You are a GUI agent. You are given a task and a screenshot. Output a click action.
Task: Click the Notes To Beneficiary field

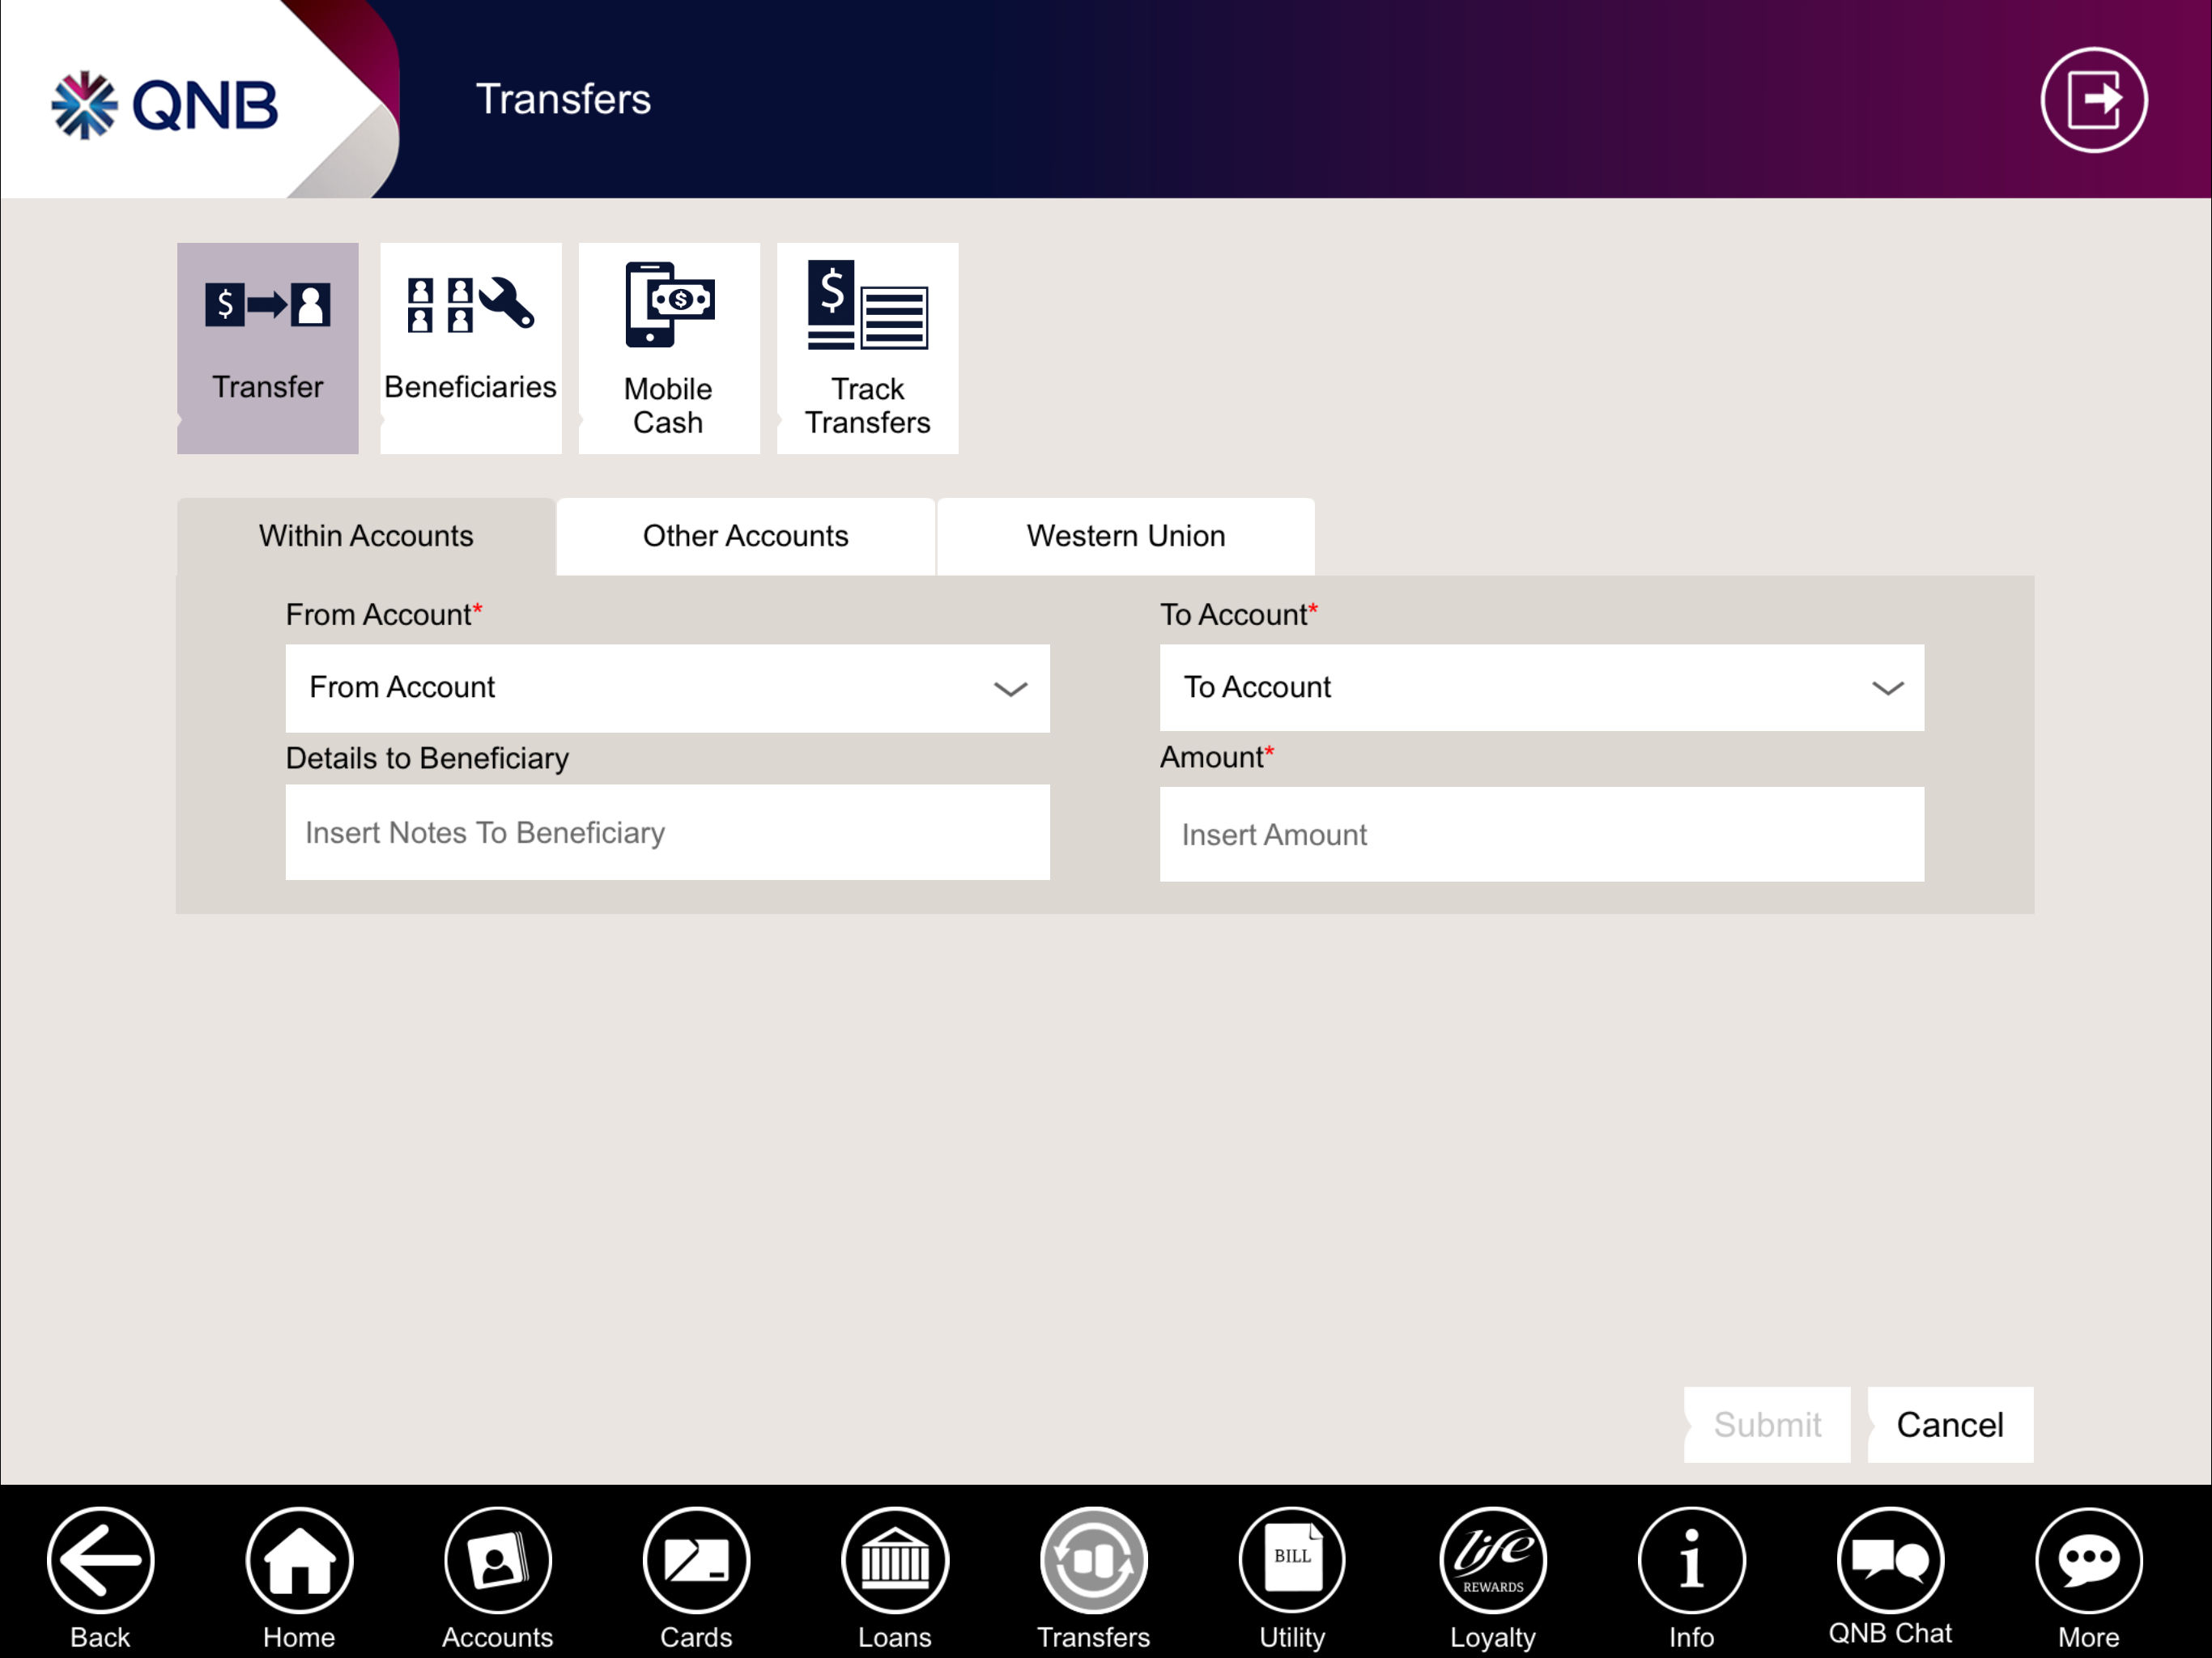tap(667, 832)
